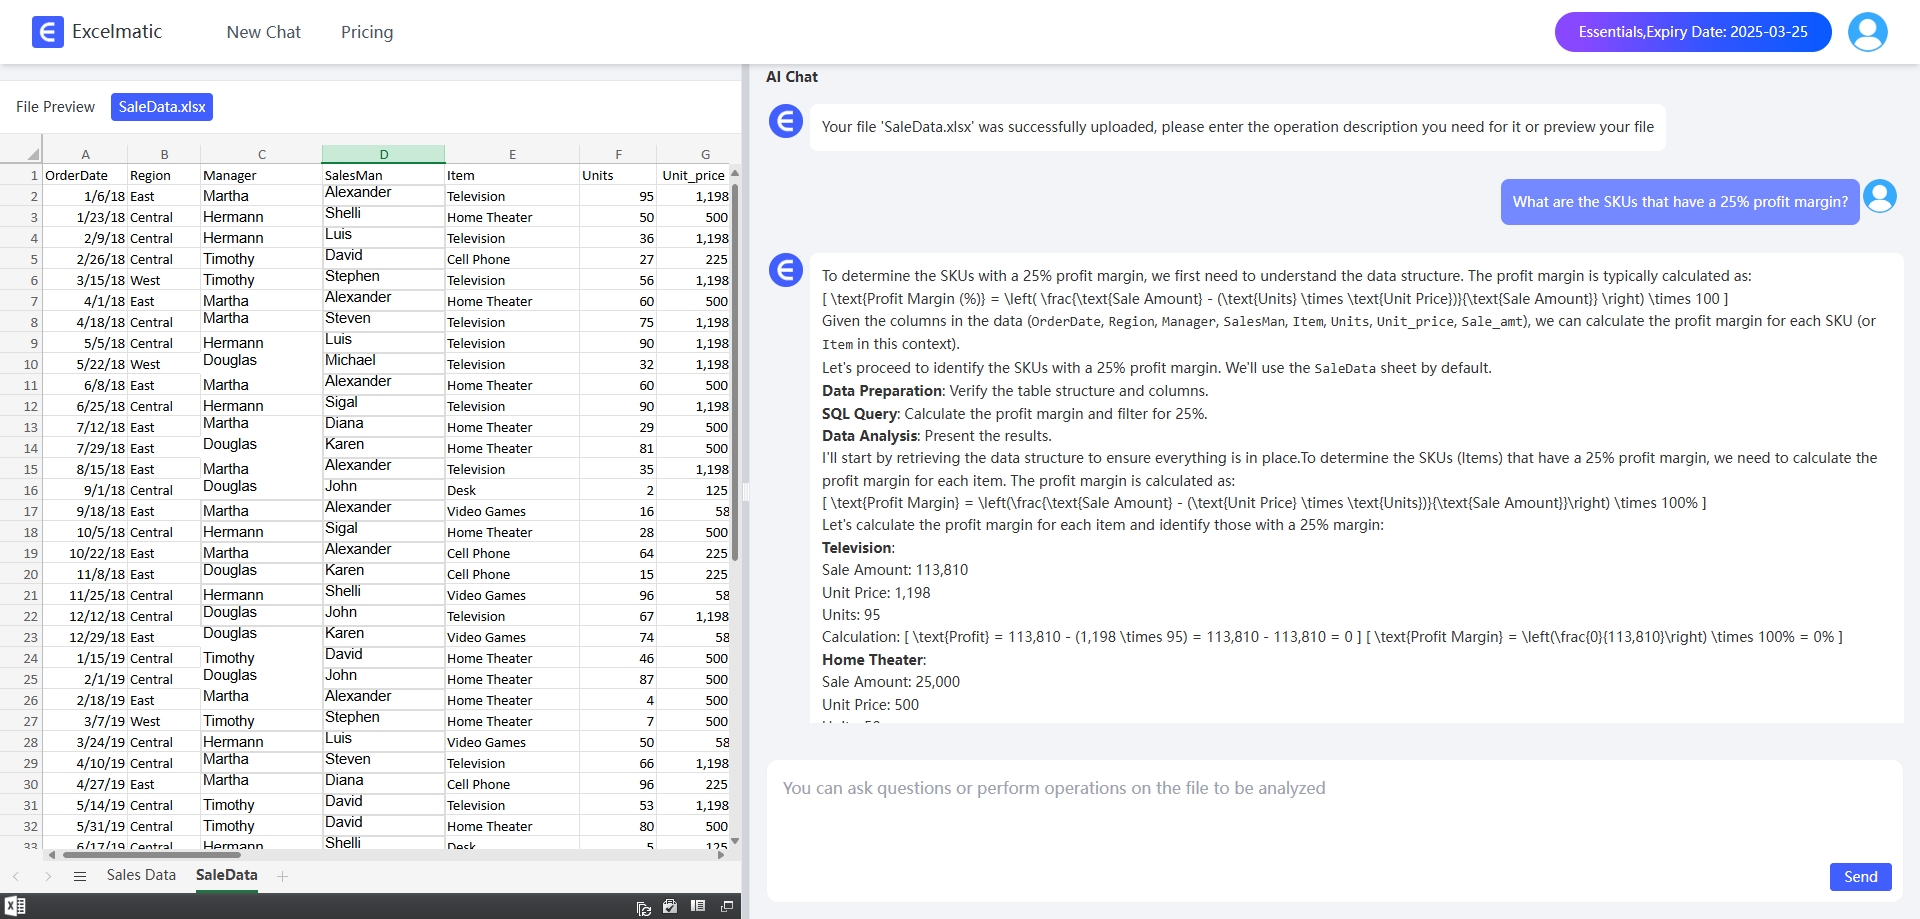Open the user profile avatar menu
This screenshot has height=919, width=1920.
click(x=1867, y=32)
